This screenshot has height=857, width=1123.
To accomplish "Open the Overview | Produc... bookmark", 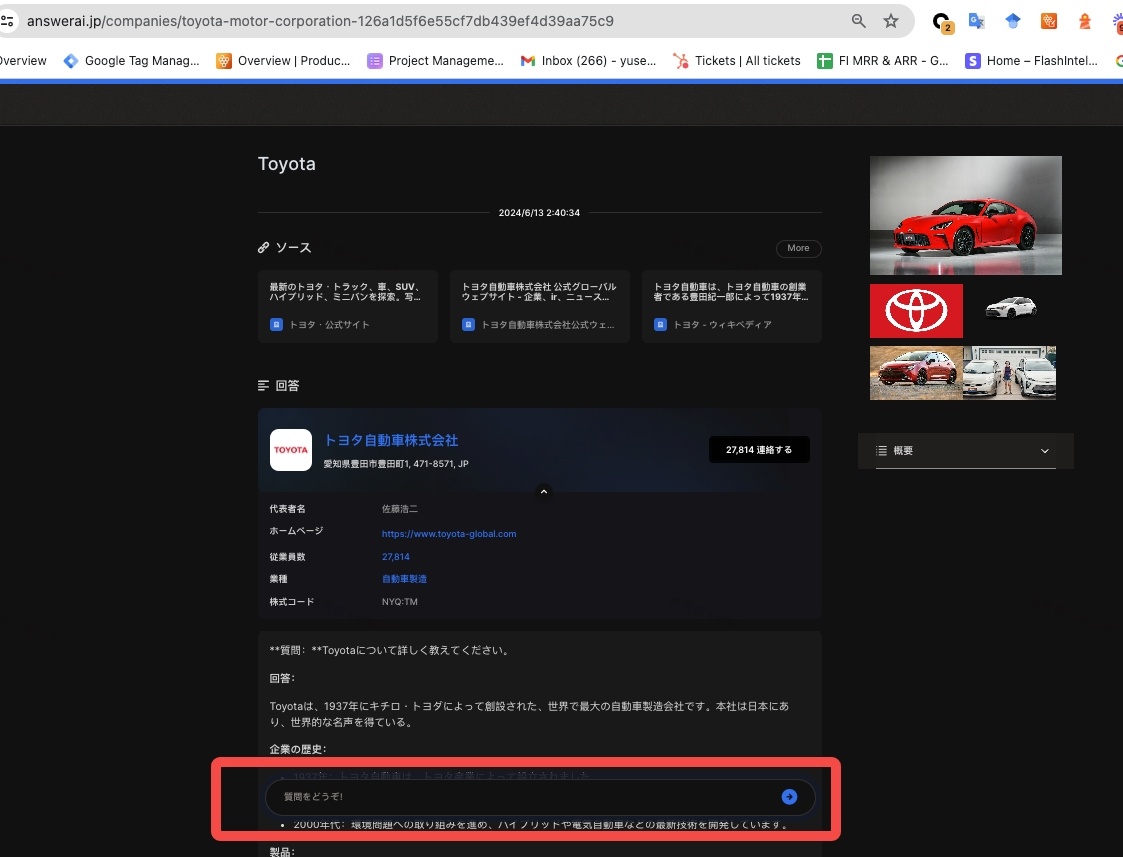I will (x=284, y=61).
